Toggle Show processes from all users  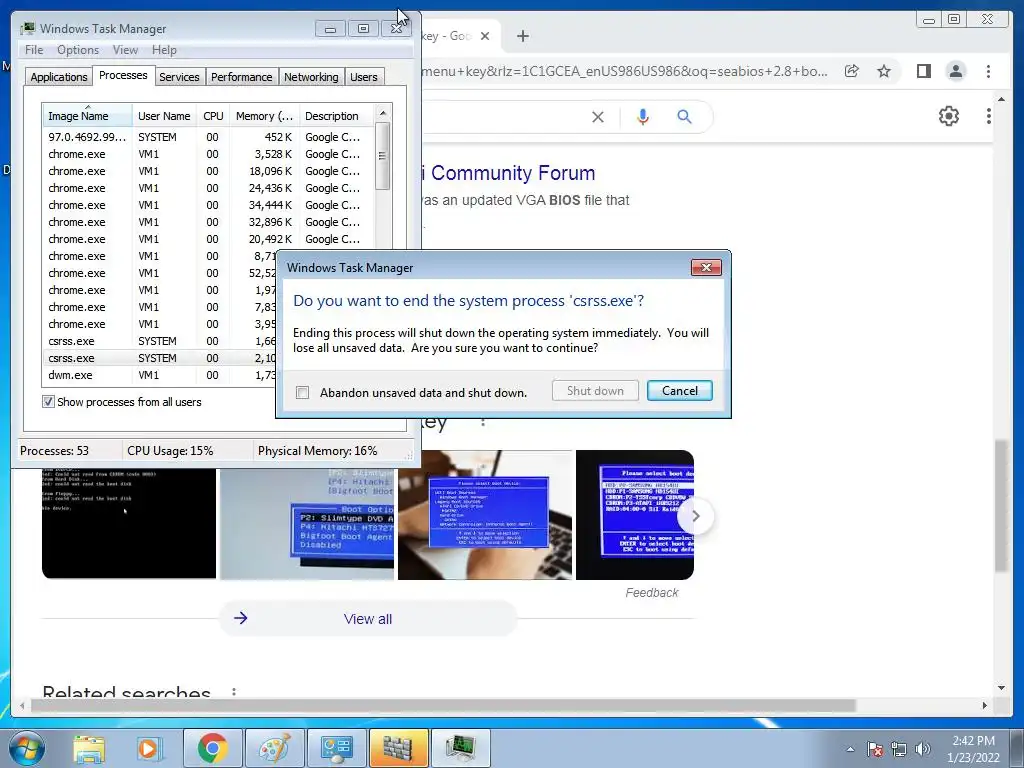(x=48, y=402)
